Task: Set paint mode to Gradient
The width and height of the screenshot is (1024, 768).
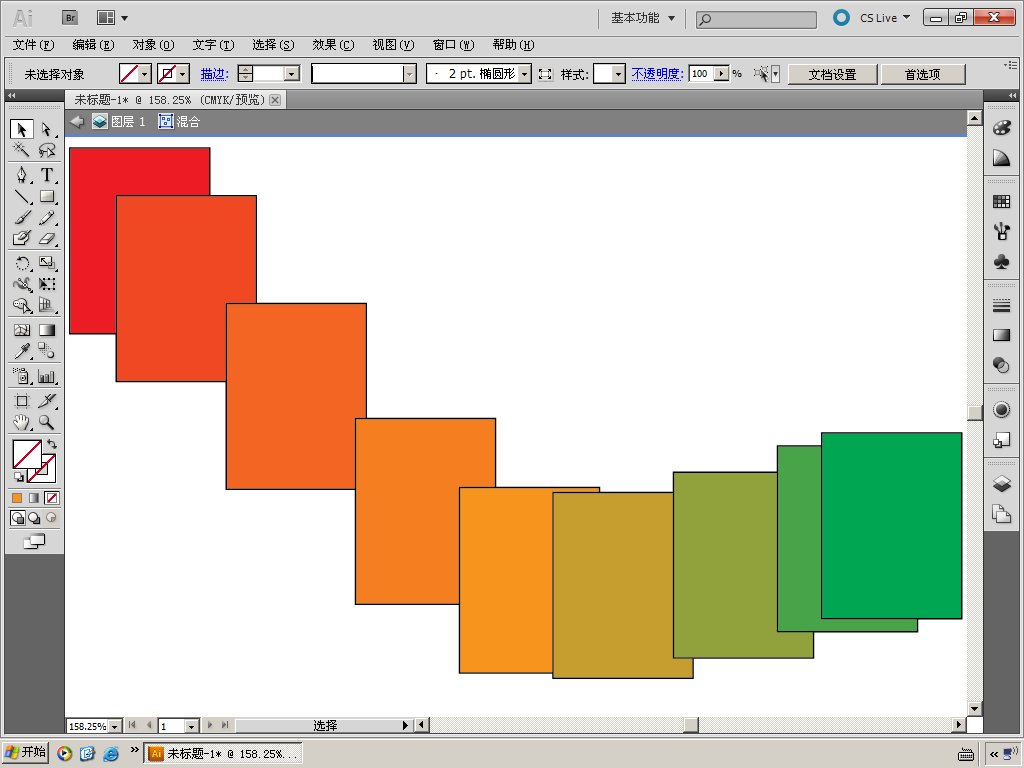Action: pos(34,498)
